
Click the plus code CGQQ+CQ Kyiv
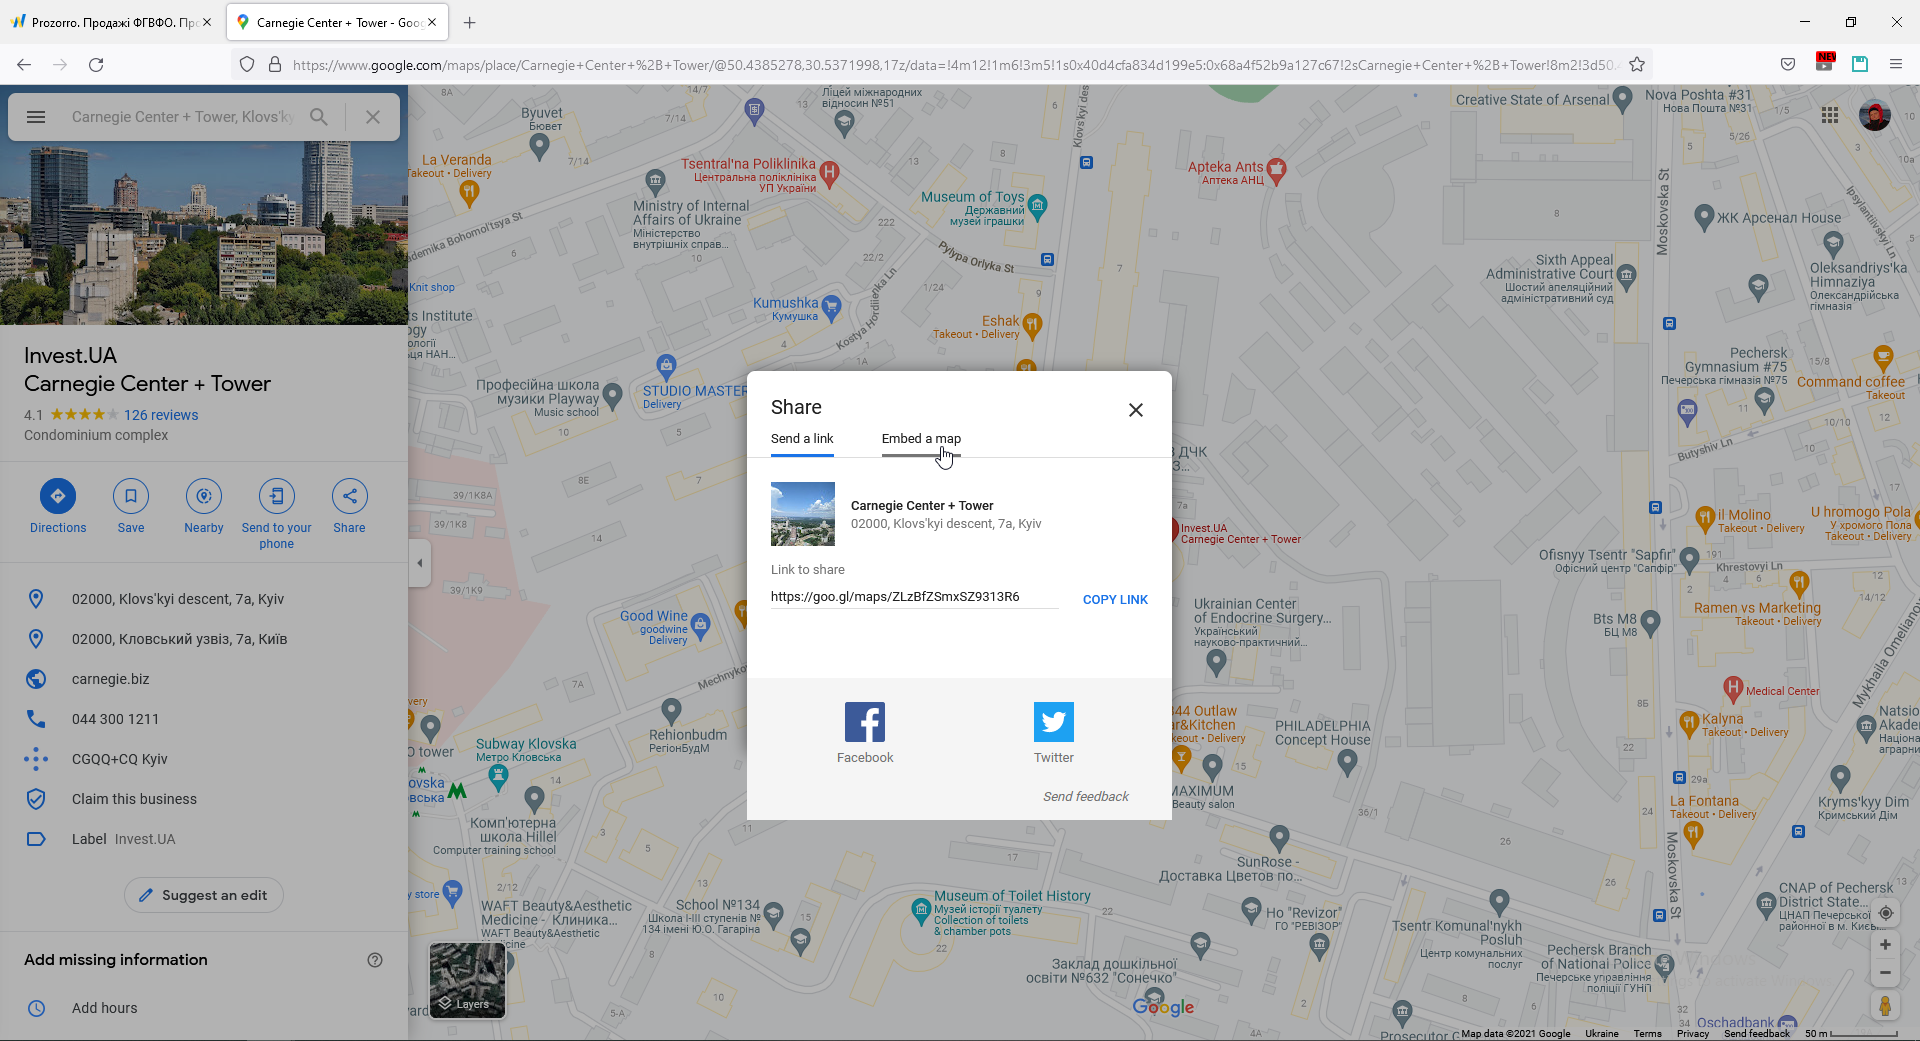click(204, 759)
